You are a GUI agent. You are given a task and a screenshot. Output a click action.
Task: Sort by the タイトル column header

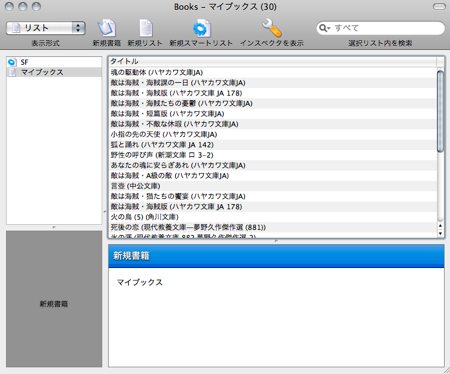(x=272, y=61)
